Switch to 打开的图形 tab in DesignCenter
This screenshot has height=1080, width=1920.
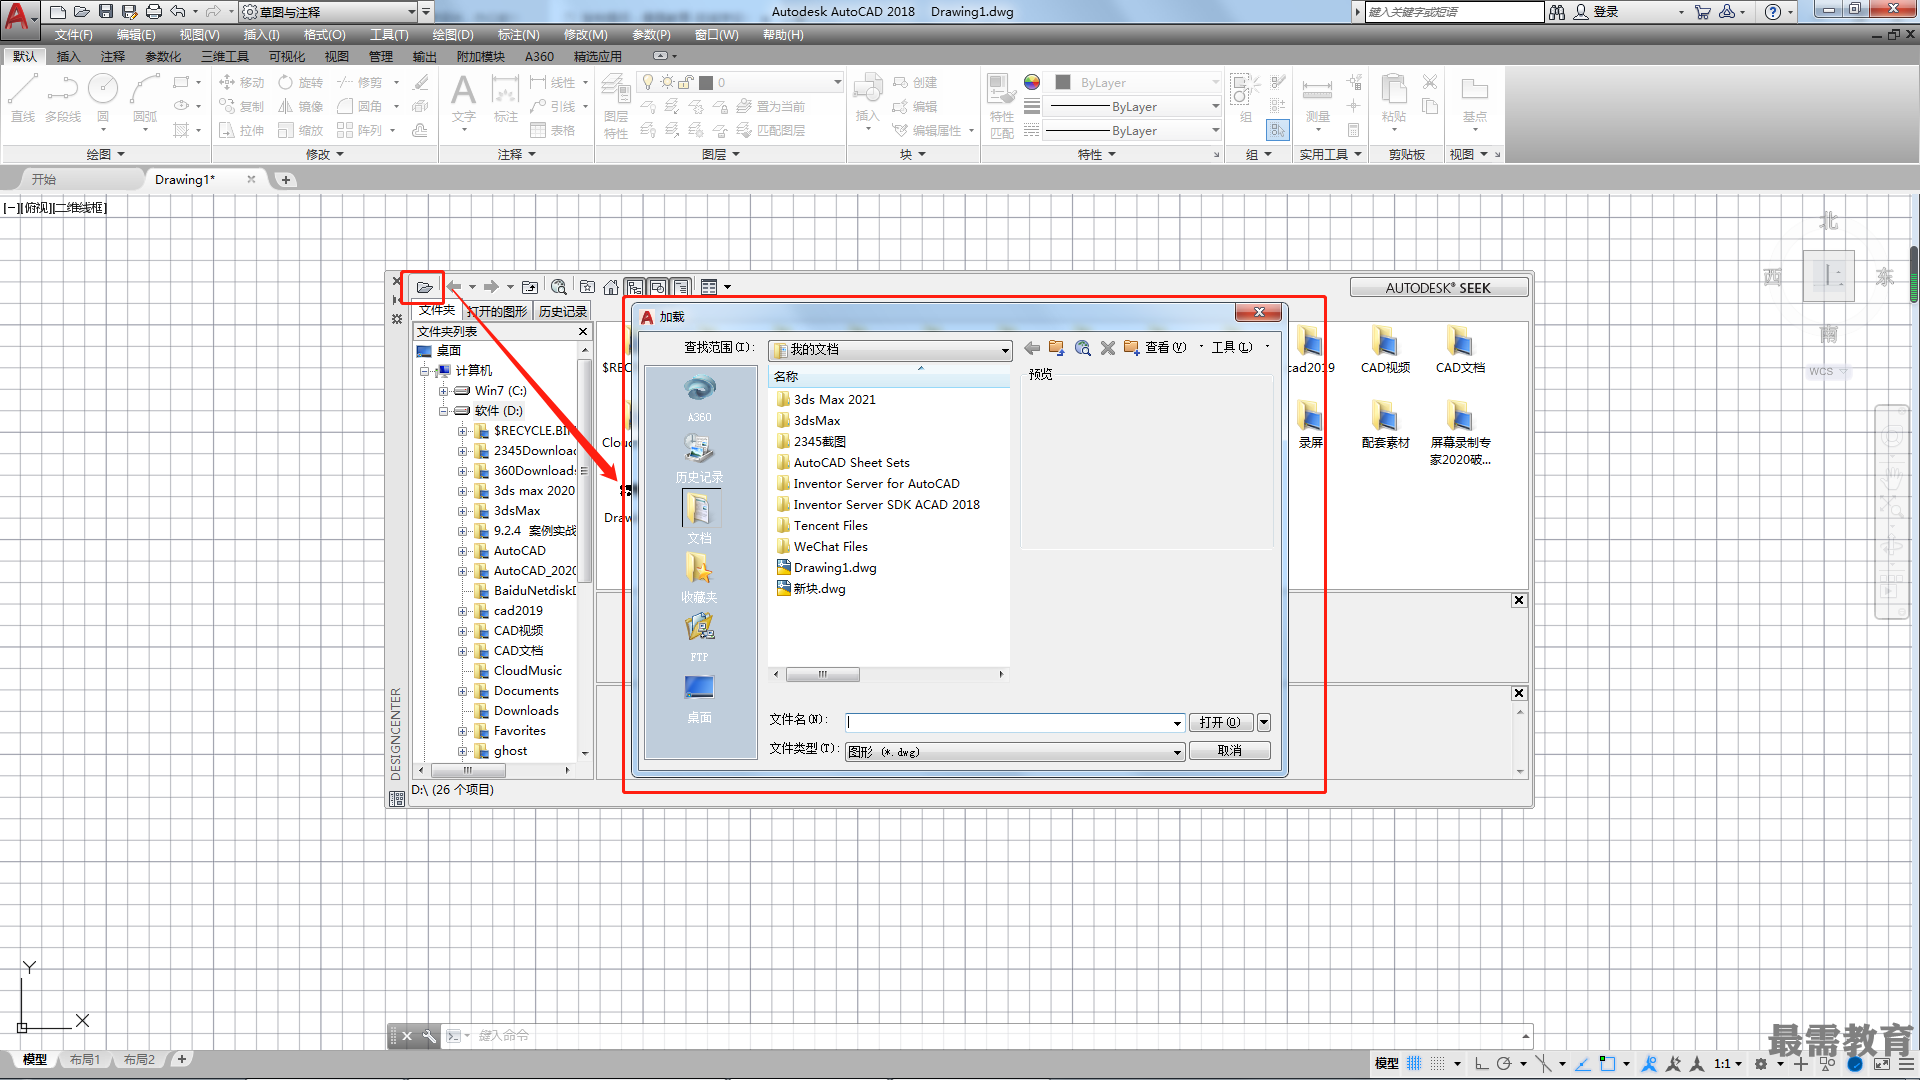coord(497,311)
